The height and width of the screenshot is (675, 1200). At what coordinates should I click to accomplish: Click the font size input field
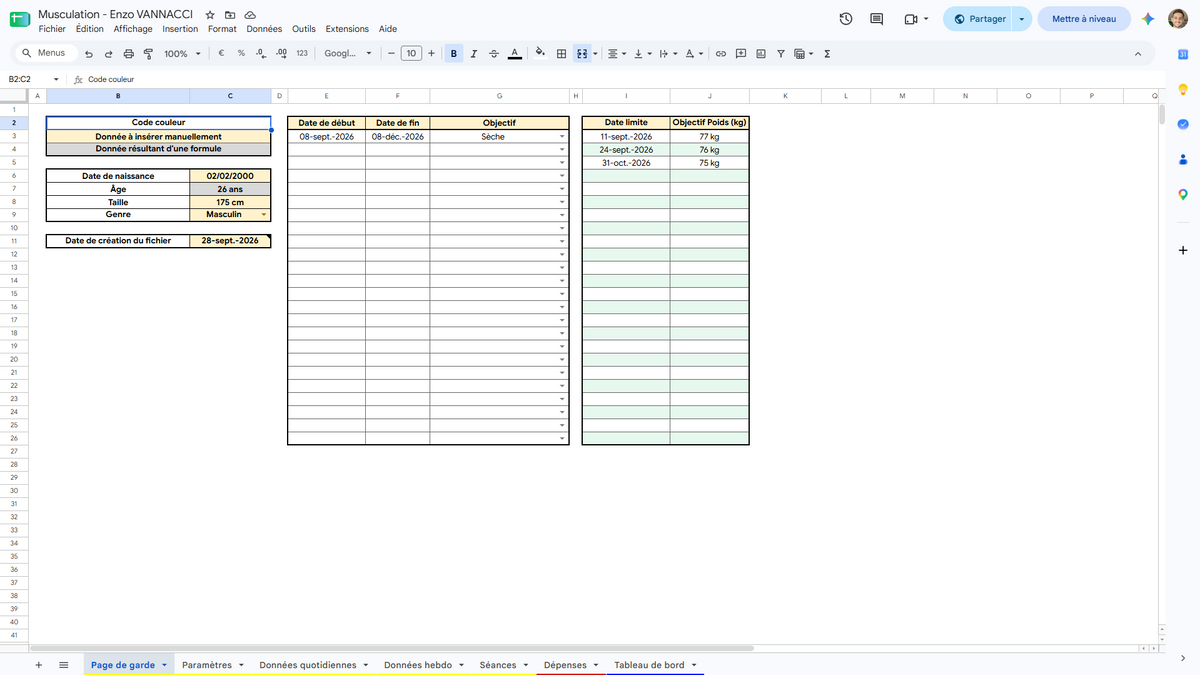coord(411,54)
